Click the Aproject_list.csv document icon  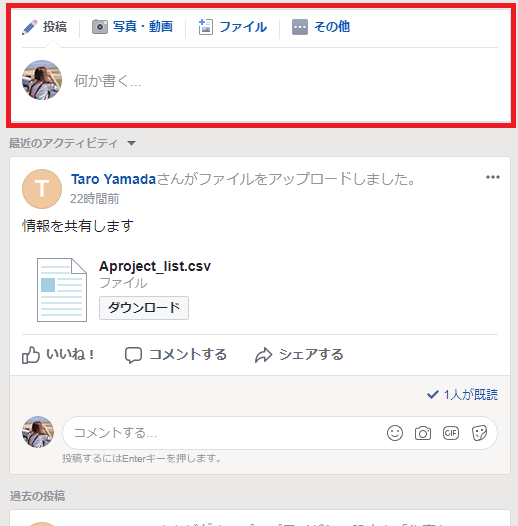click(62, 290)
